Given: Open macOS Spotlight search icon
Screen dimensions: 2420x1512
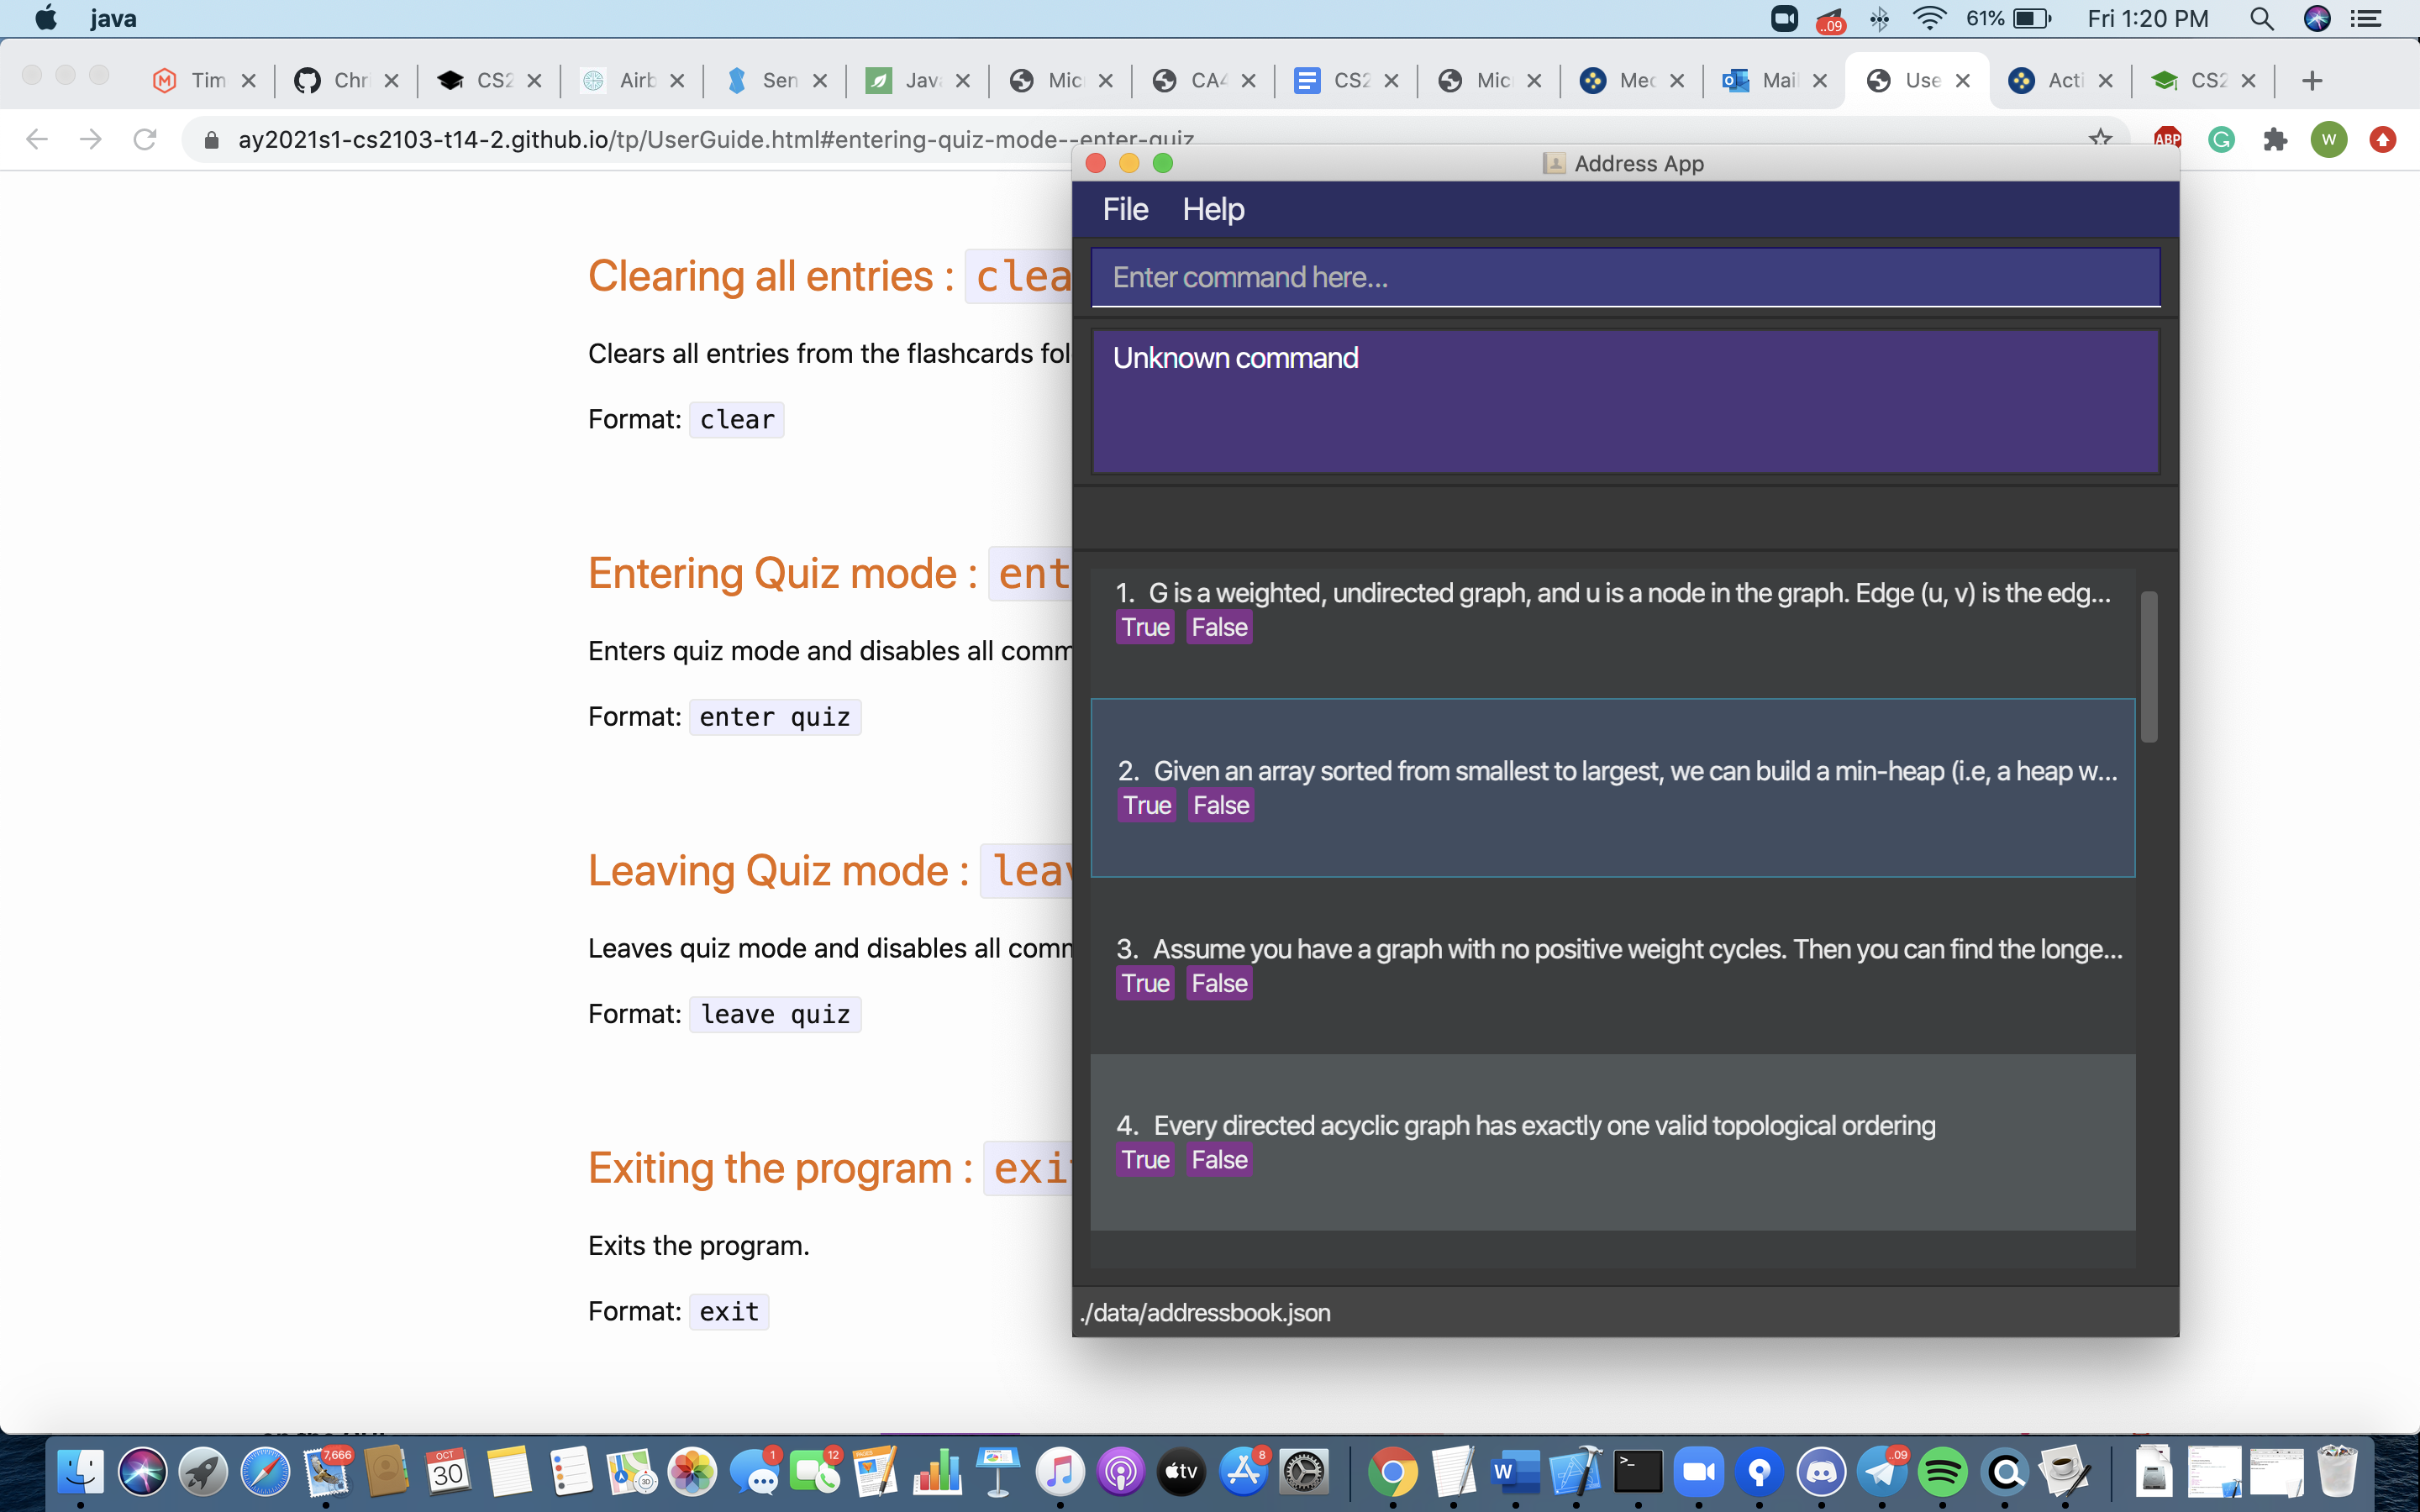Looking at the screenshot, I should tap(2261, 19).
